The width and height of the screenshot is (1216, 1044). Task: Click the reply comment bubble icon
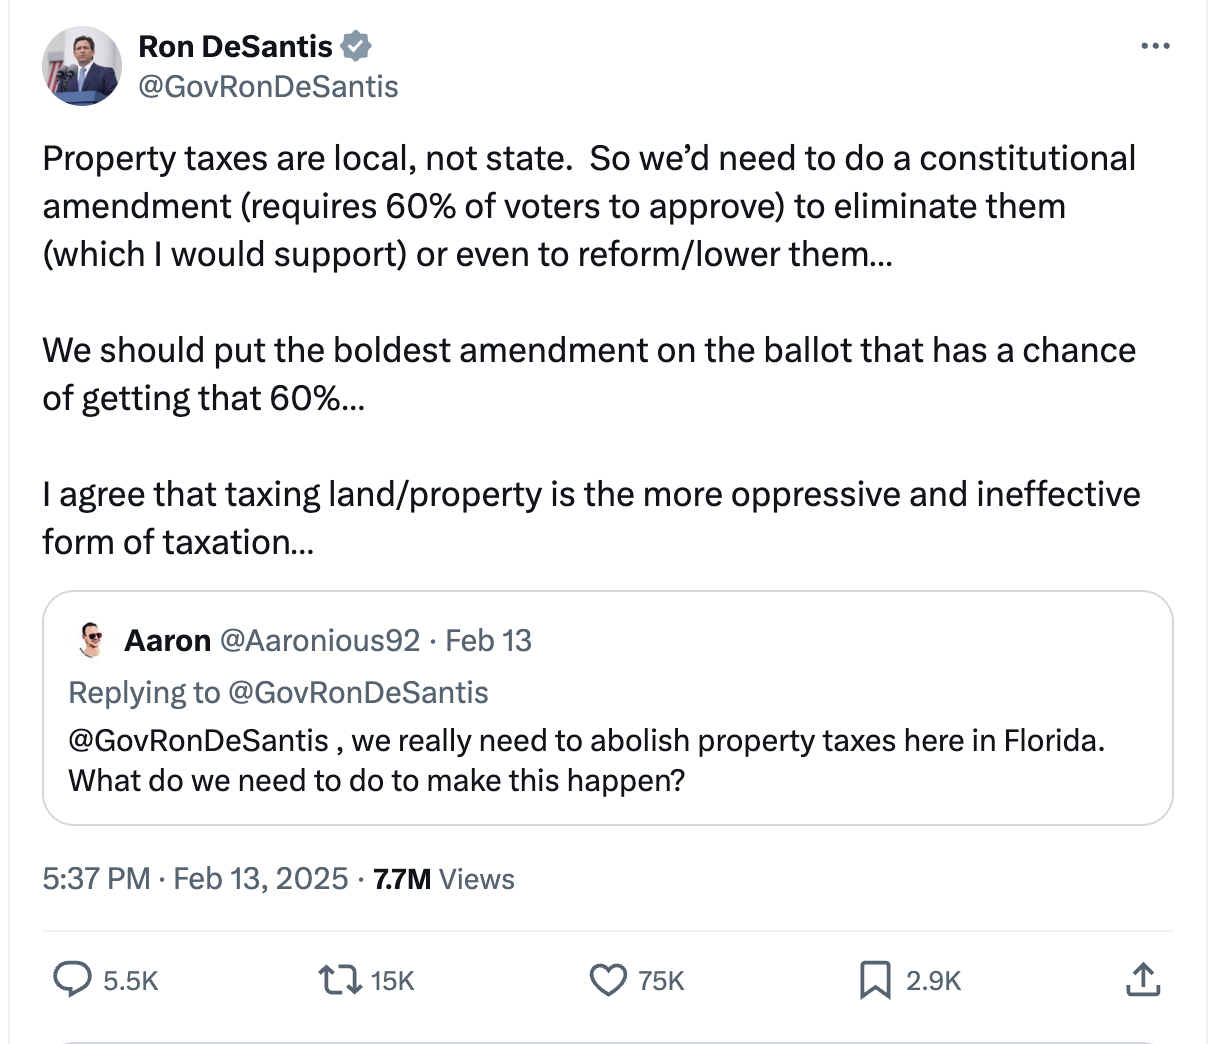[x=72, y=980]
